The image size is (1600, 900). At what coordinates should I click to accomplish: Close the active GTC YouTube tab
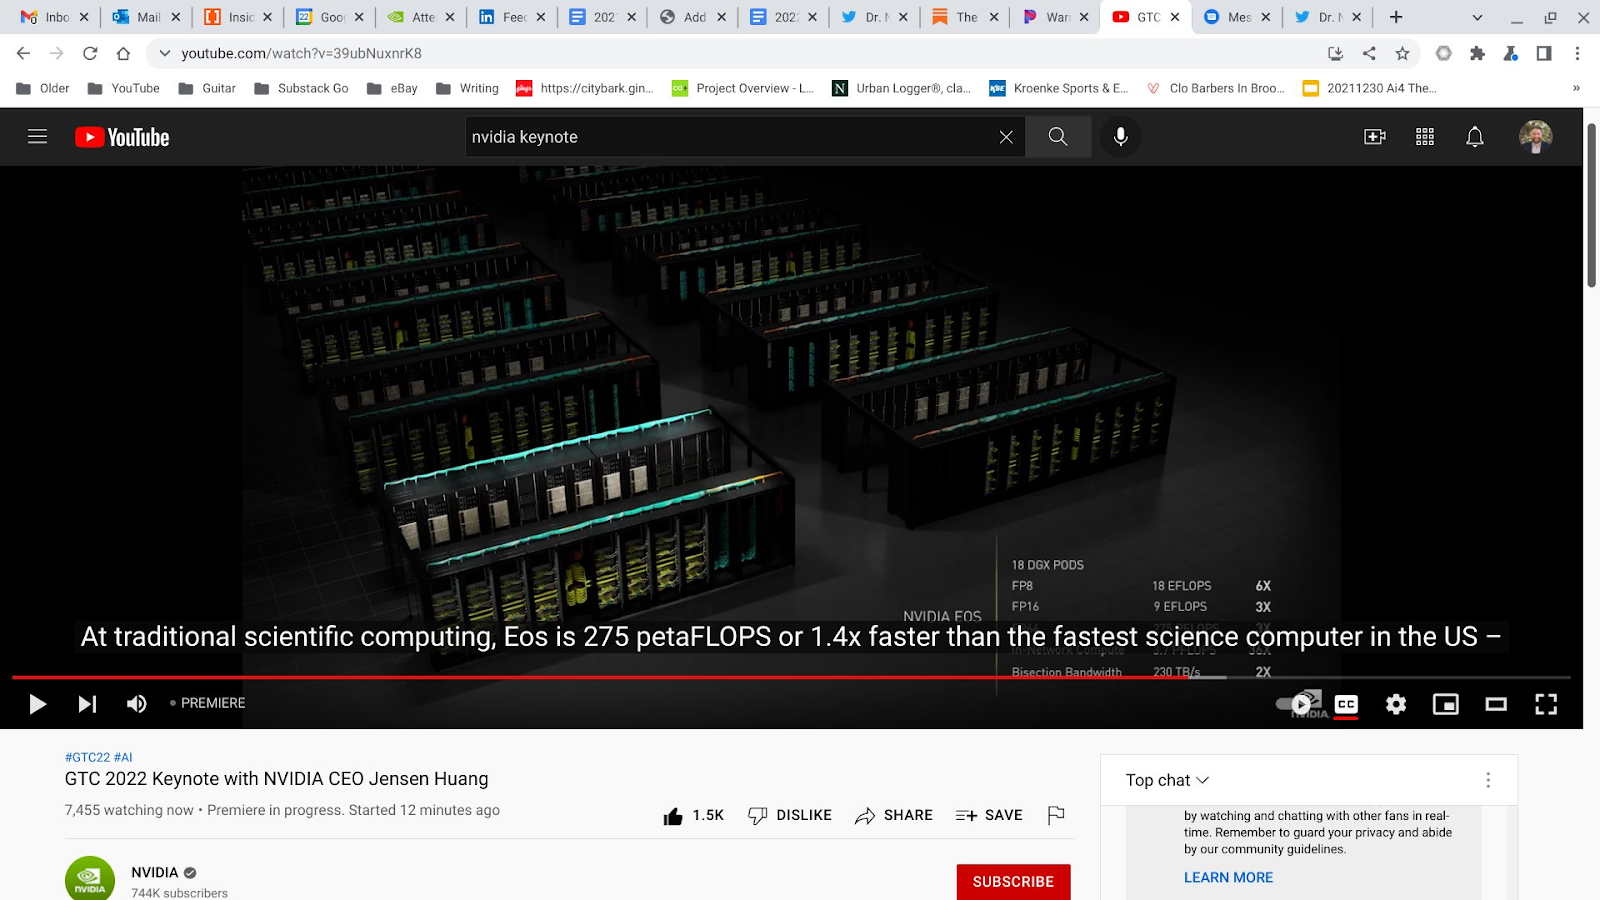tap(1175, 17)
